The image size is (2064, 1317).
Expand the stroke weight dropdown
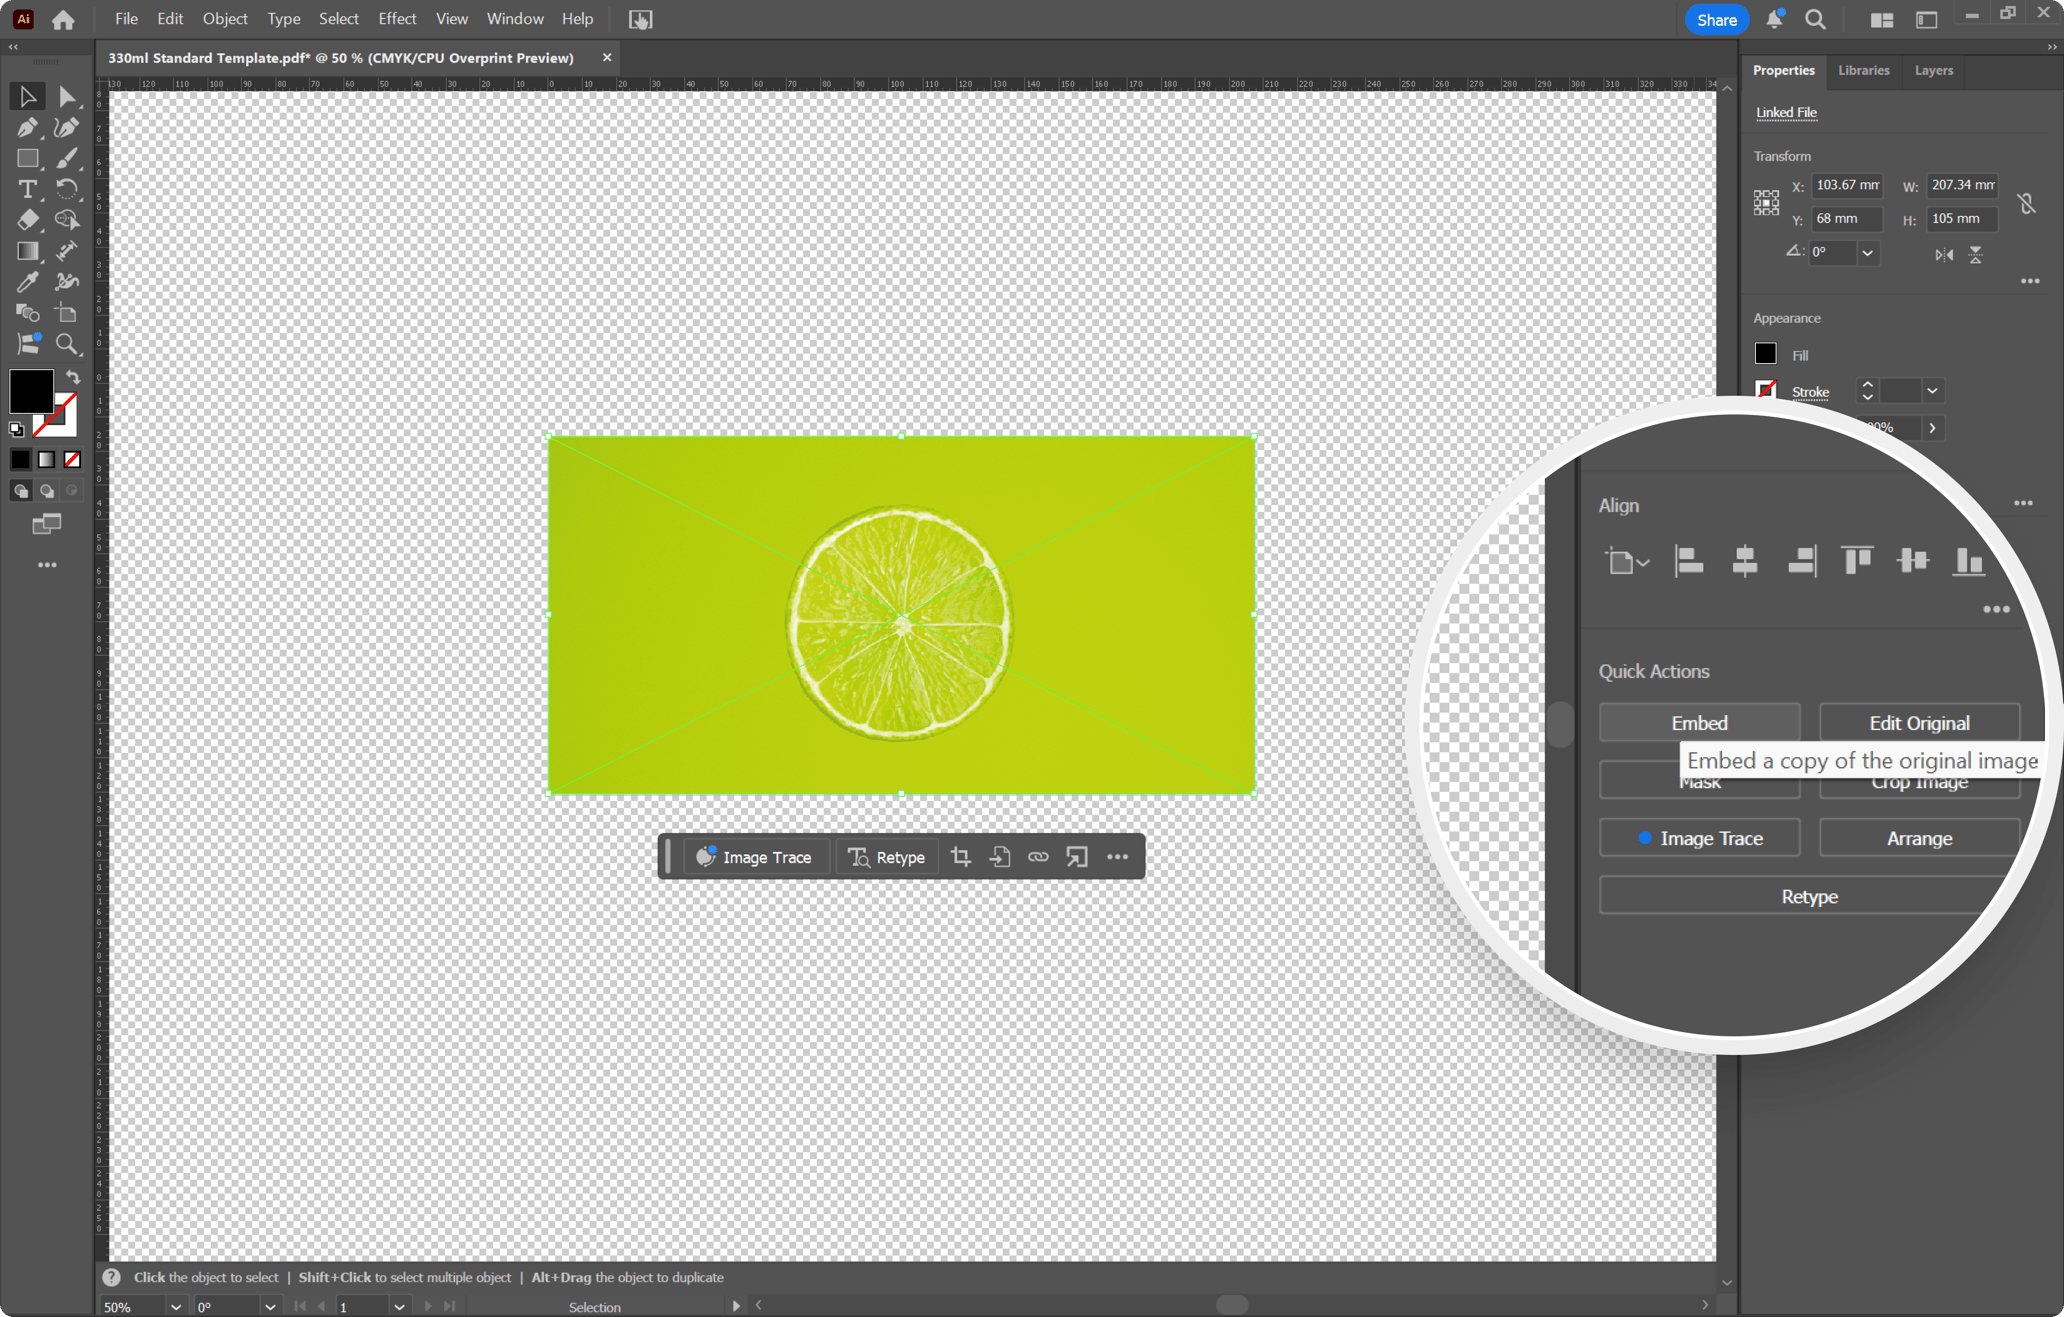point(1932,391)
